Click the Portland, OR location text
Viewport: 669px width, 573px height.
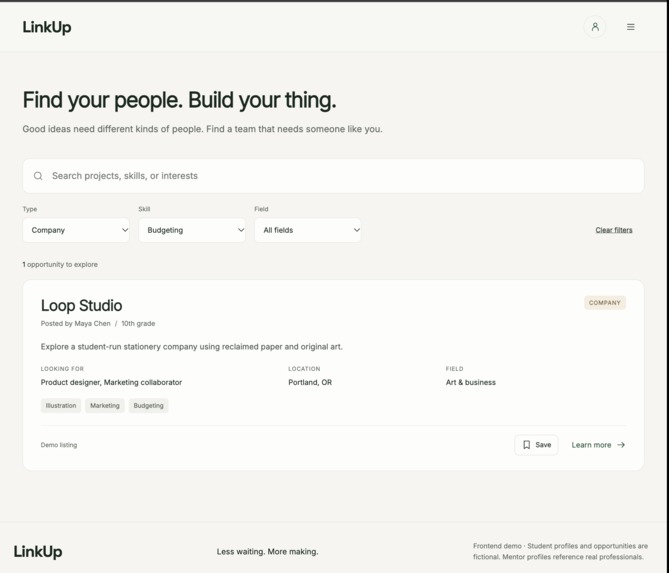coord(310,382)
